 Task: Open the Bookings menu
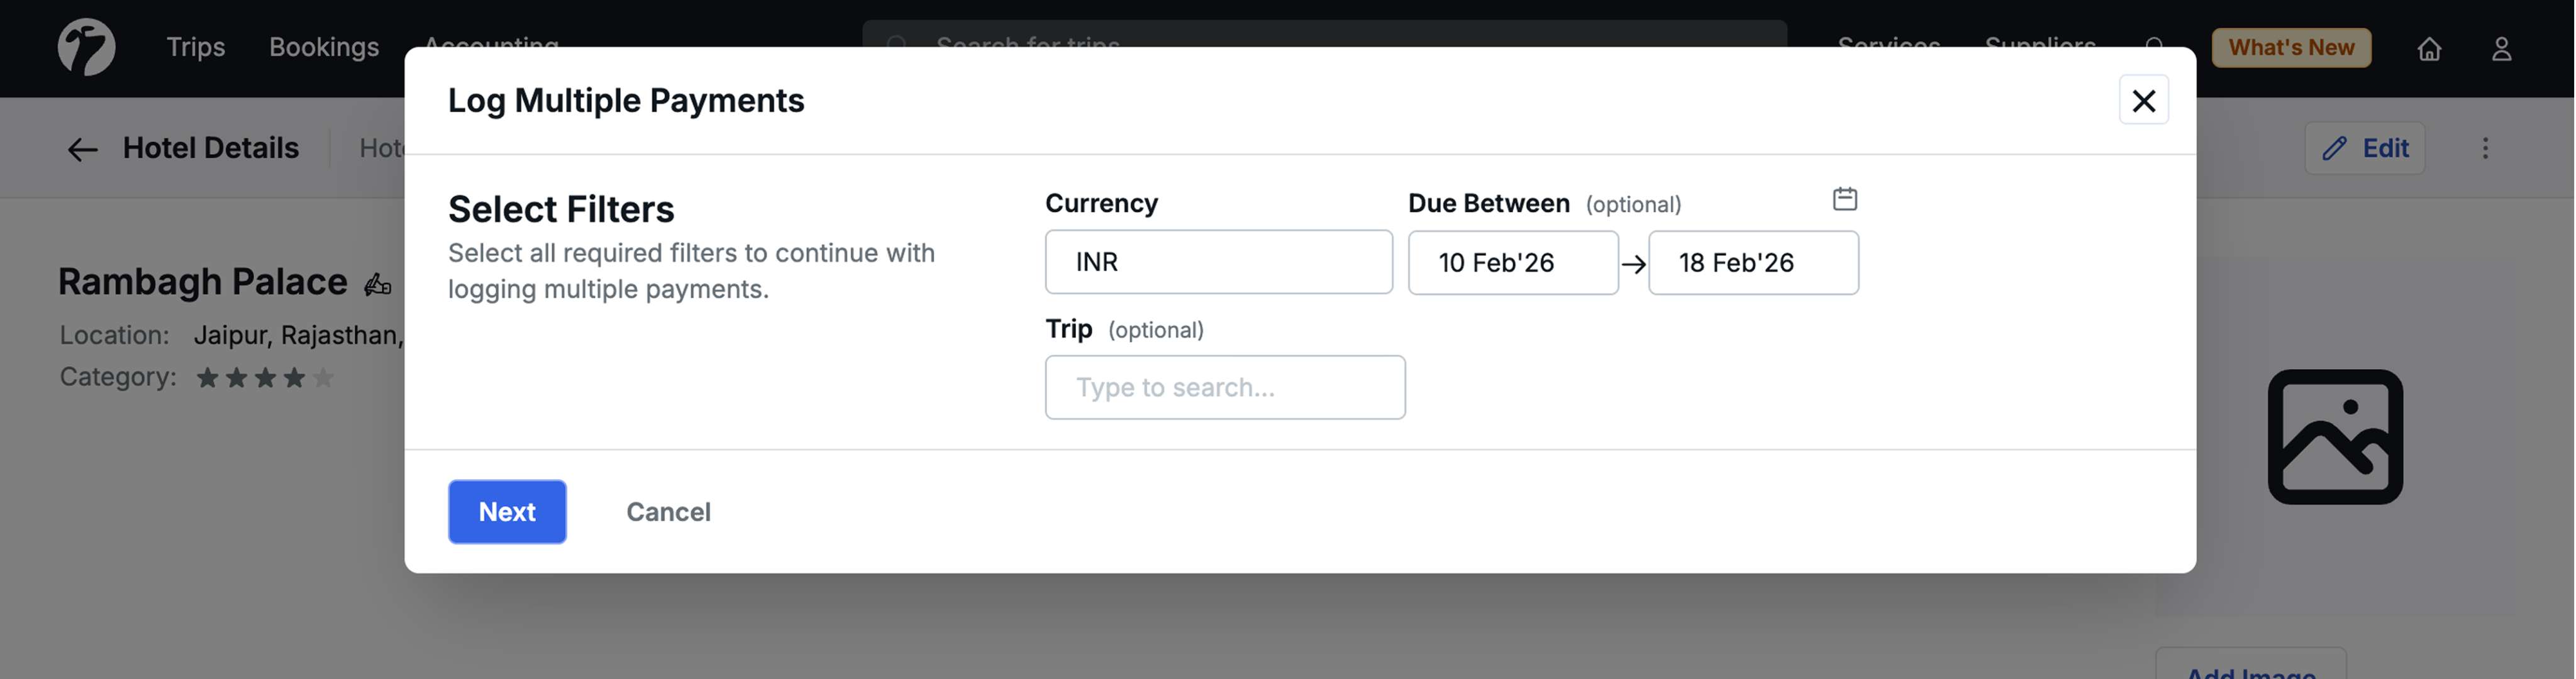324,47
